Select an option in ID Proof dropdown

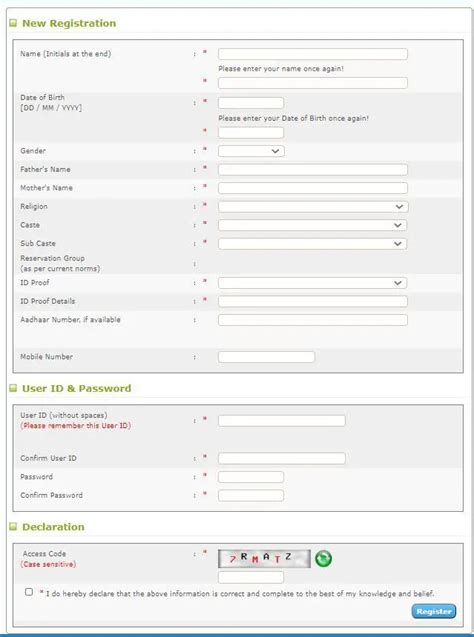(x=313, y=283)
